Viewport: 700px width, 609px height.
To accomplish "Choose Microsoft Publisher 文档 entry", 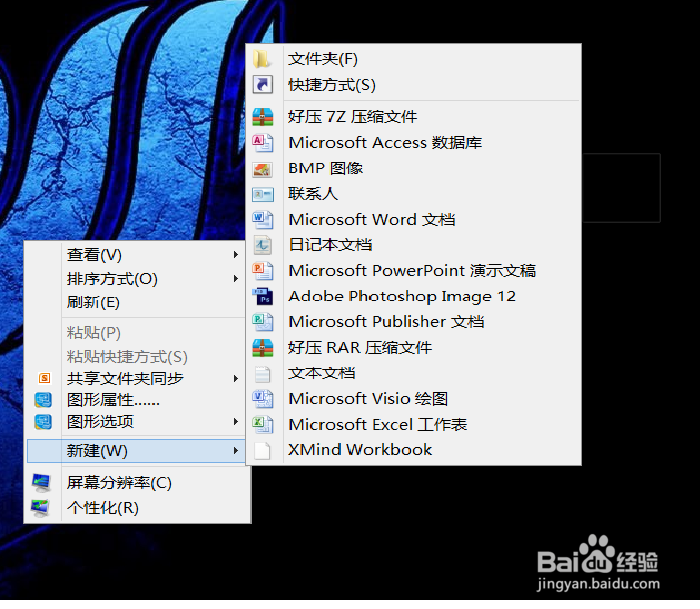I will click(414, 322).
